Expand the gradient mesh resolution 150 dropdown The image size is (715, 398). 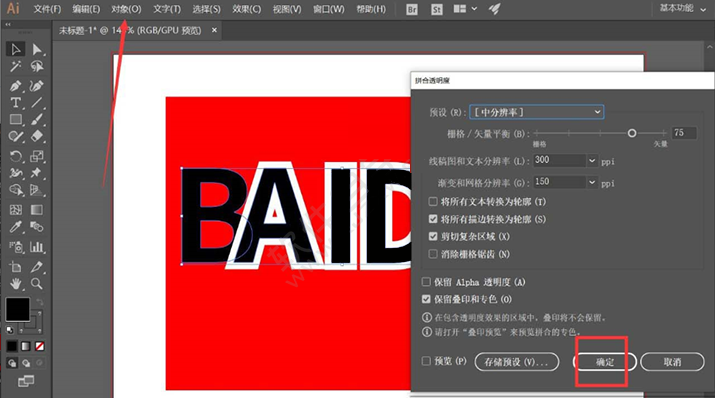pos(591,182)
